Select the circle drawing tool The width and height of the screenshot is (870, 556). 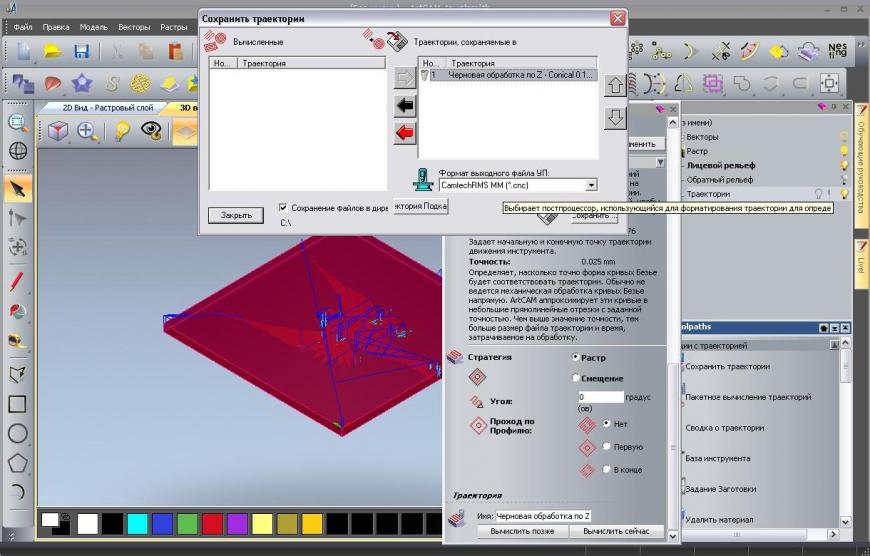(17, 433)
